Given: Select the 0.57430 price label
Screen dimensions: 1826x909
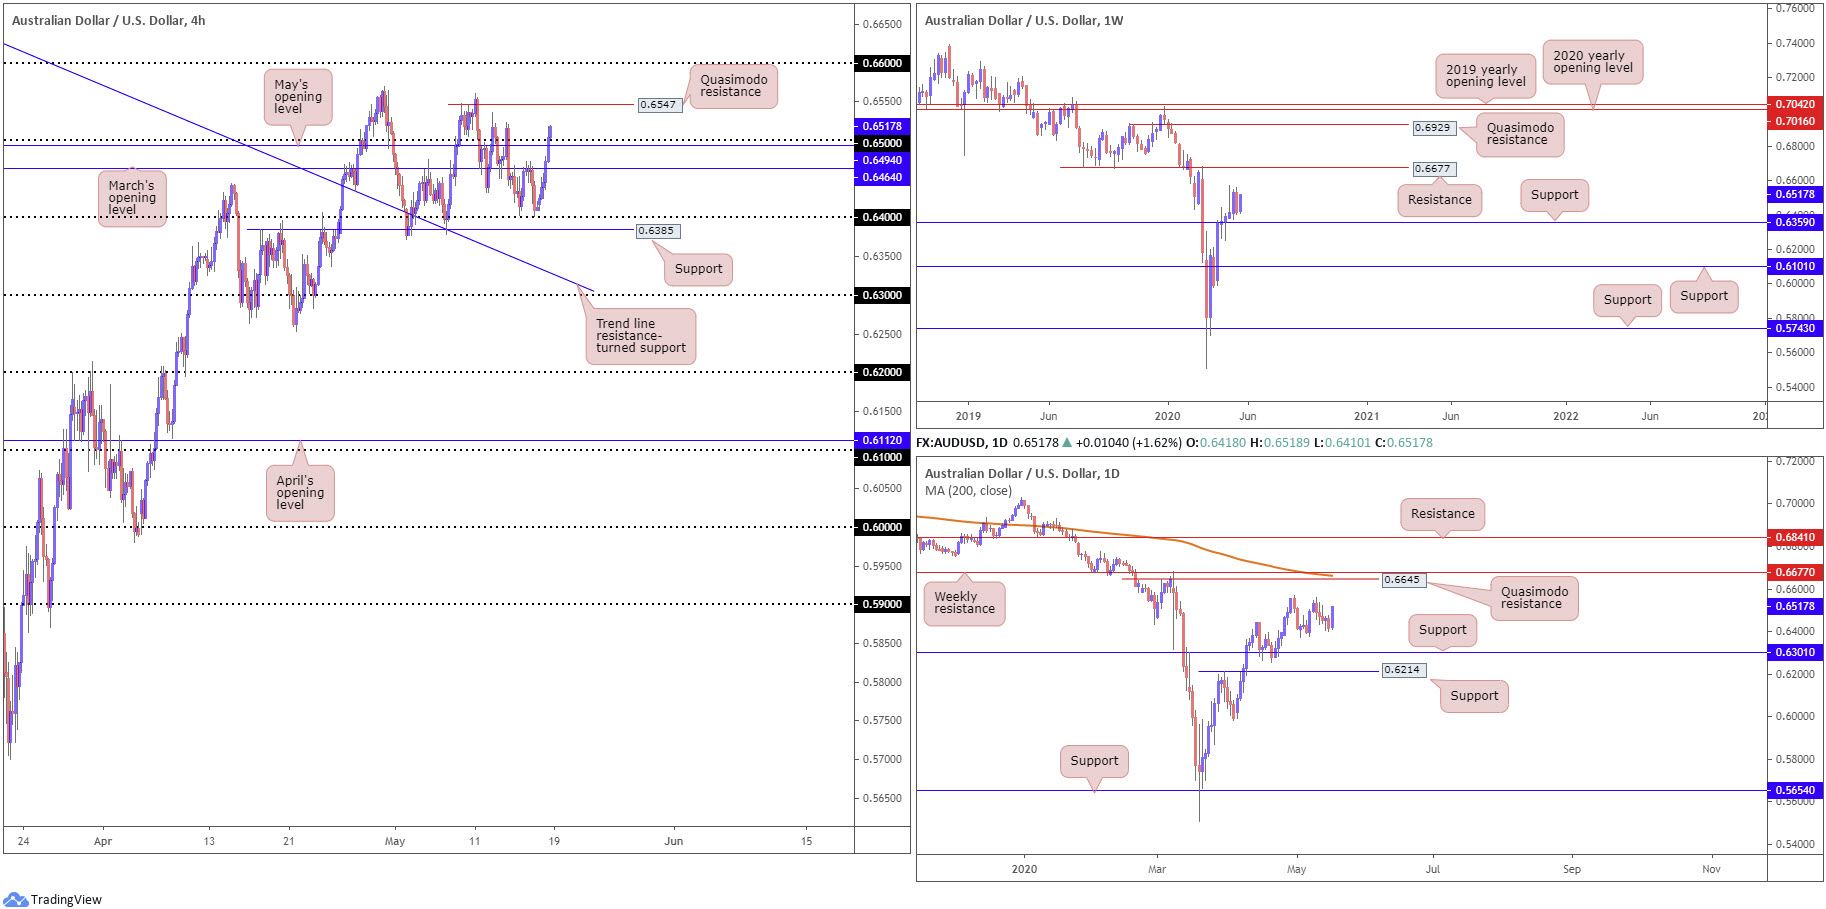Looking at the screenshot, I should click(1794, 328).
